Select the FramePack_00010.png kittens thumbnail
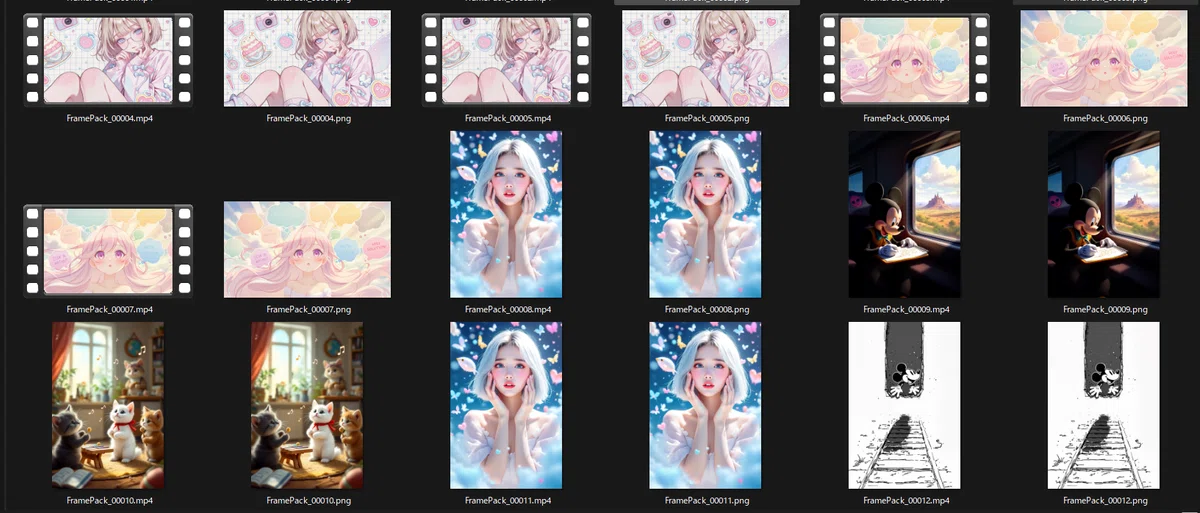The height and width of the screenshot is (513, 1200). click(307, 405)
